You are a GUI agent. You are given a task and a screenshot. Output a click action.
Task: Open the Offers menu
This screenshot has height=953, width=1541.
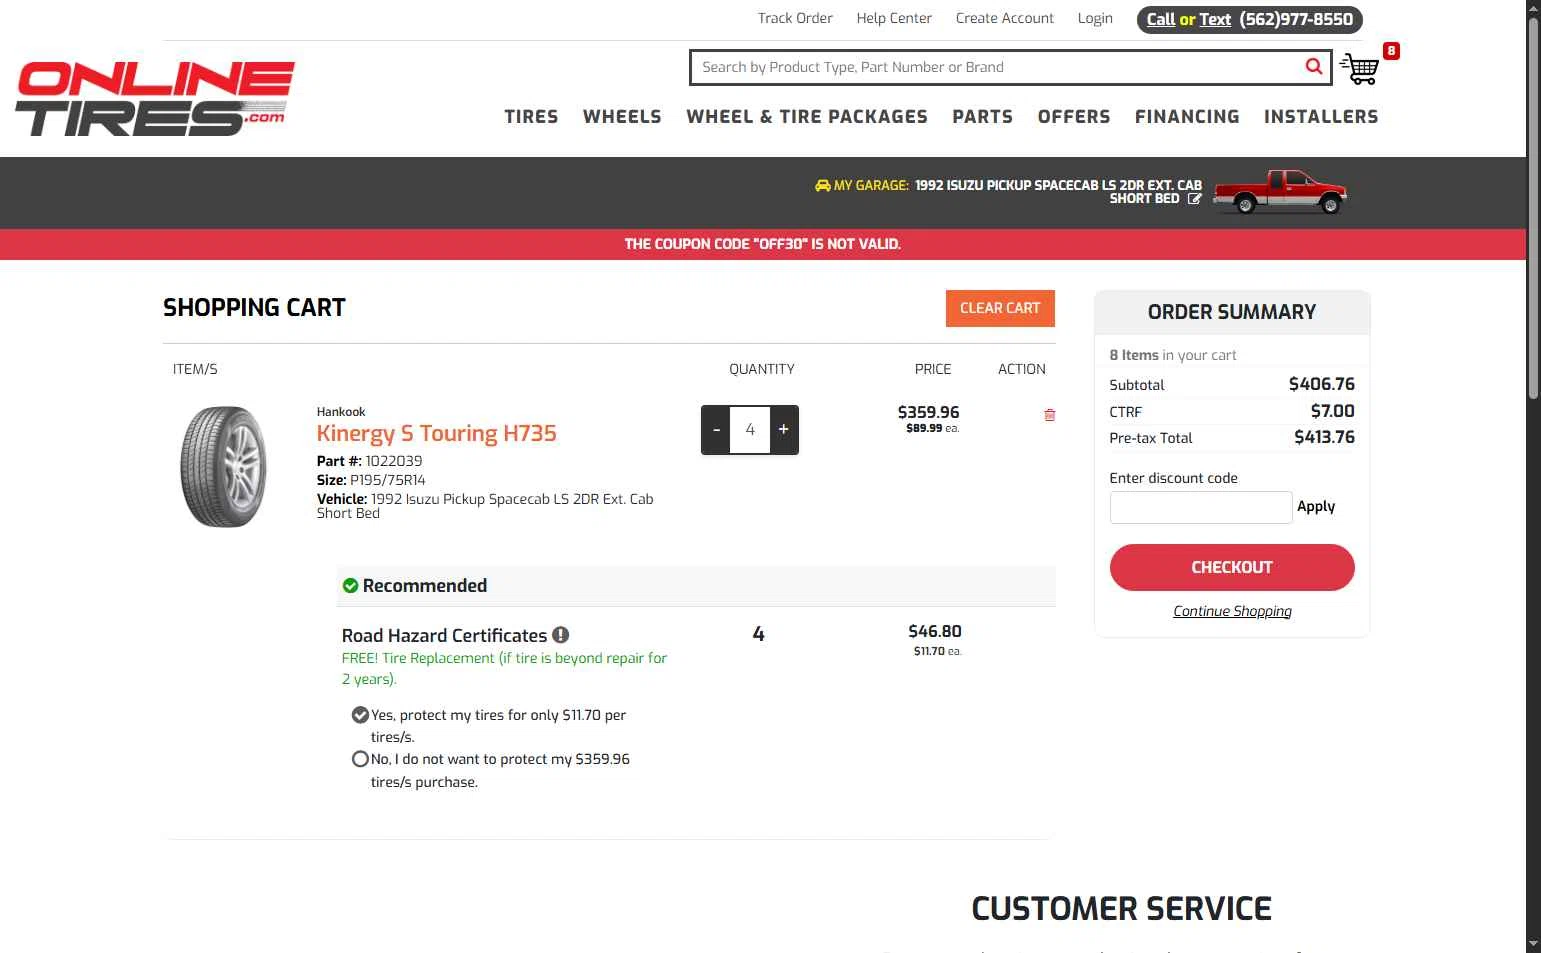point(1074,117)
